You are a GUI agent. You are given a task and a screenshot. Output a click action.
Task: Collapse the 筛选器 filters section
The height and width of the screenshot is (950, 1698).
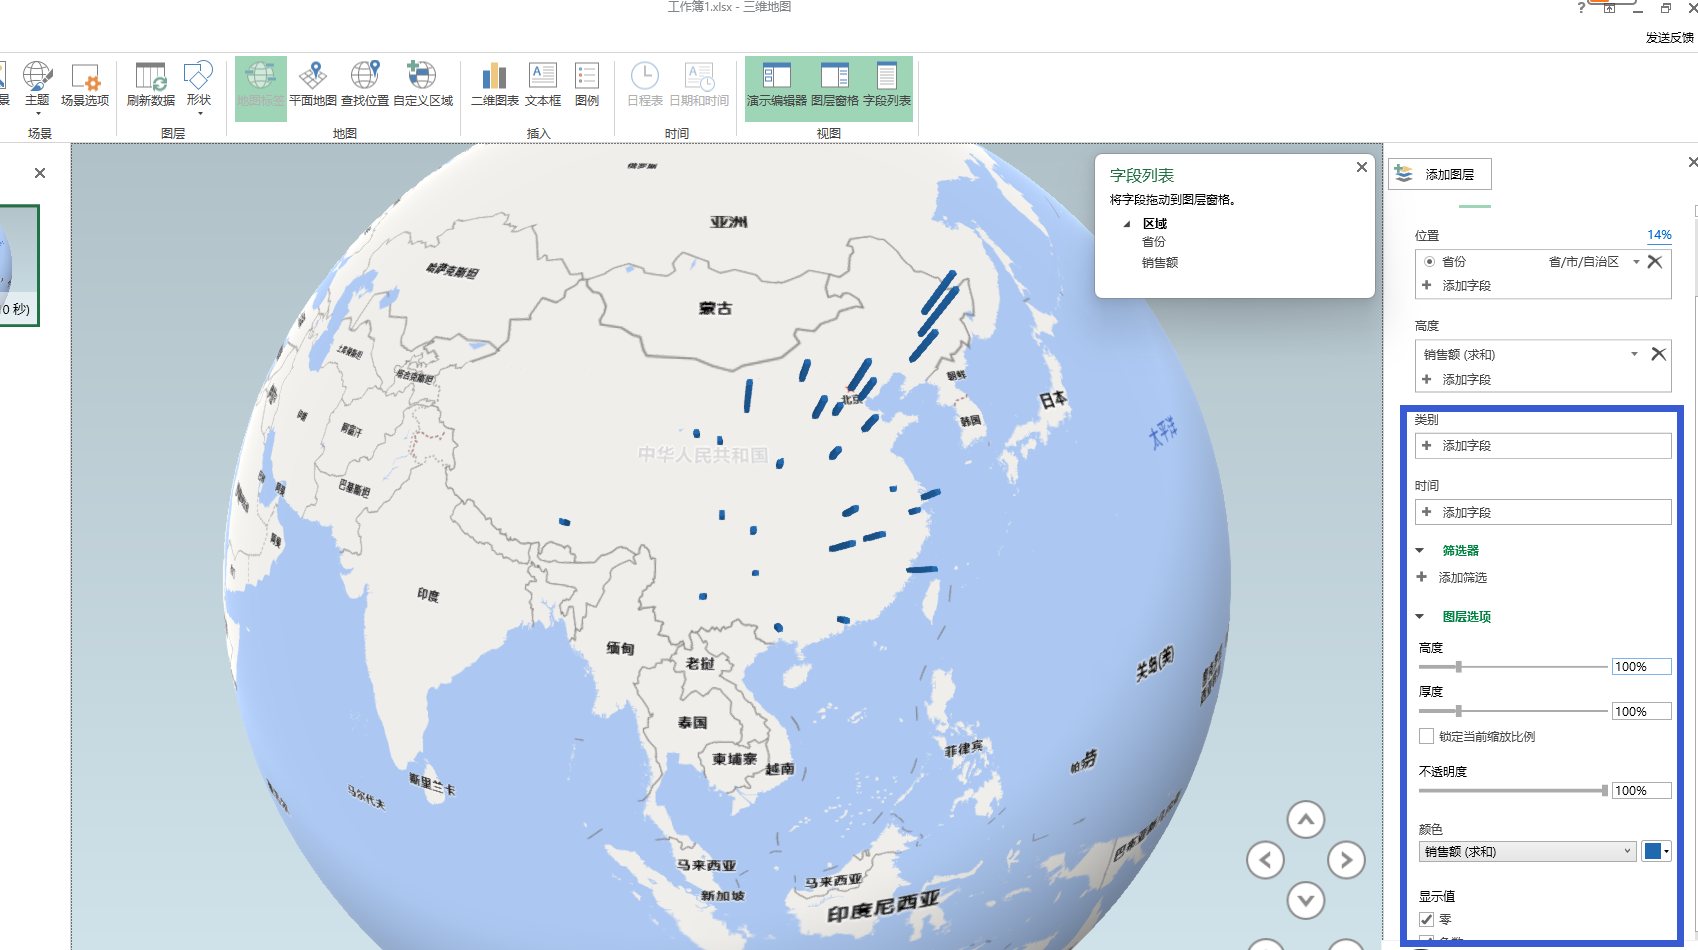(x=1419, y=551)
